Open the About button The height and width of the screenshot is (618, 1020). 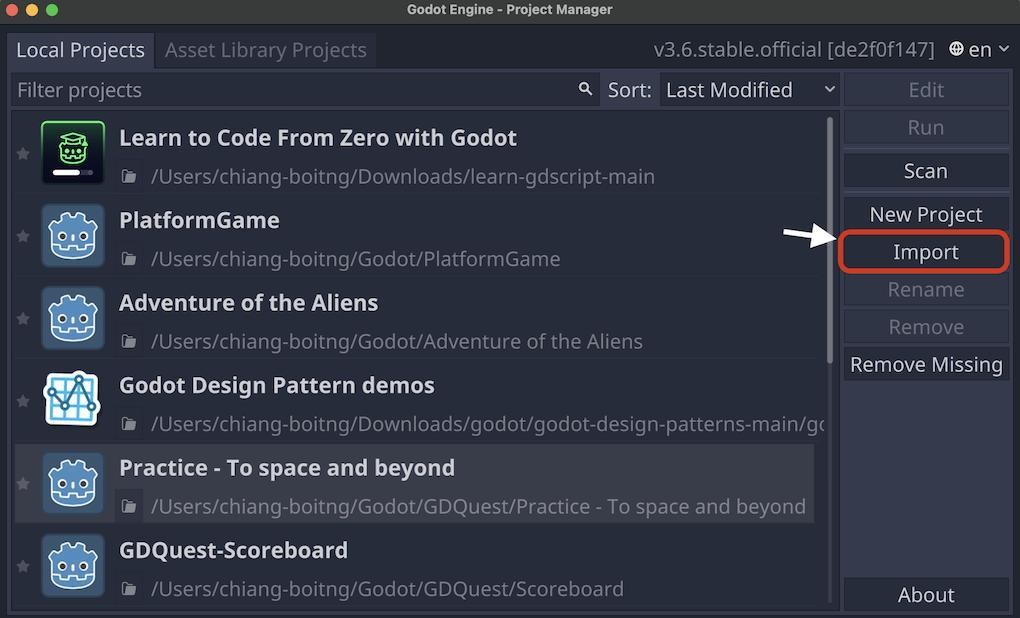926,595
